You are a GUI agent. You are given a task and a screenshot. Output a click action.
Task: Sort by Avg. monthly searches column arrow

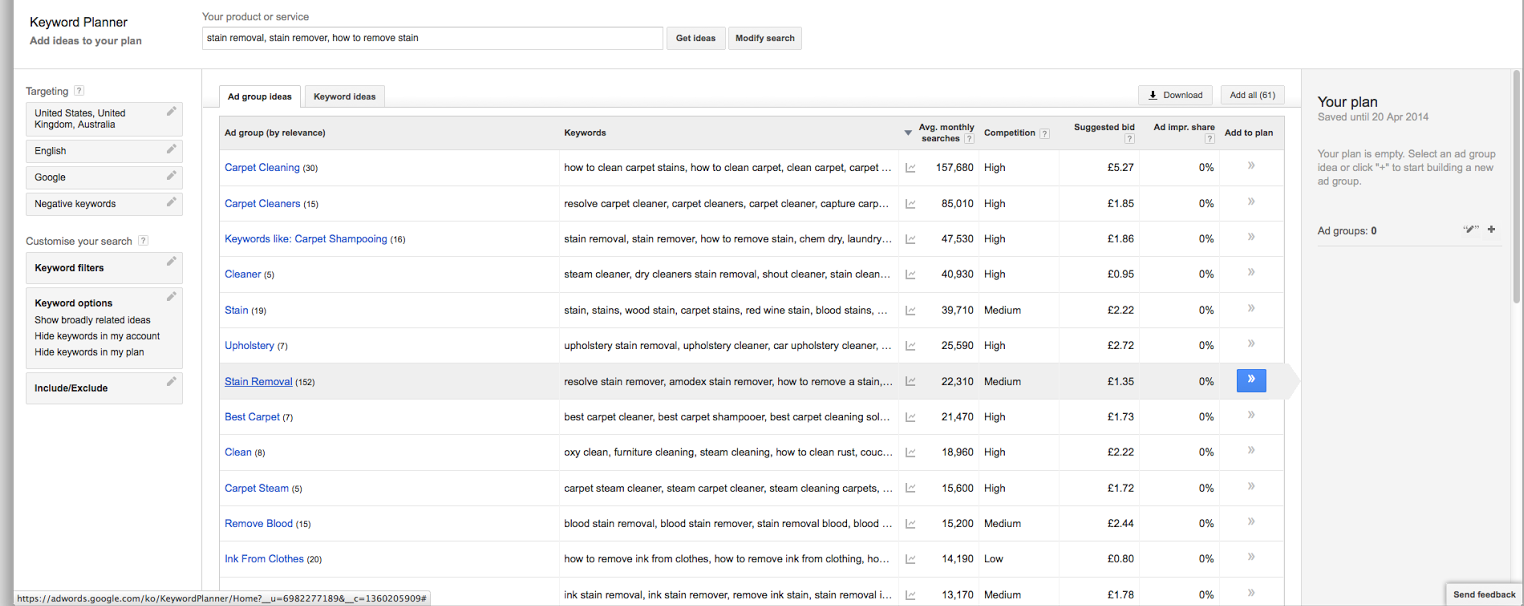[908, 133]
